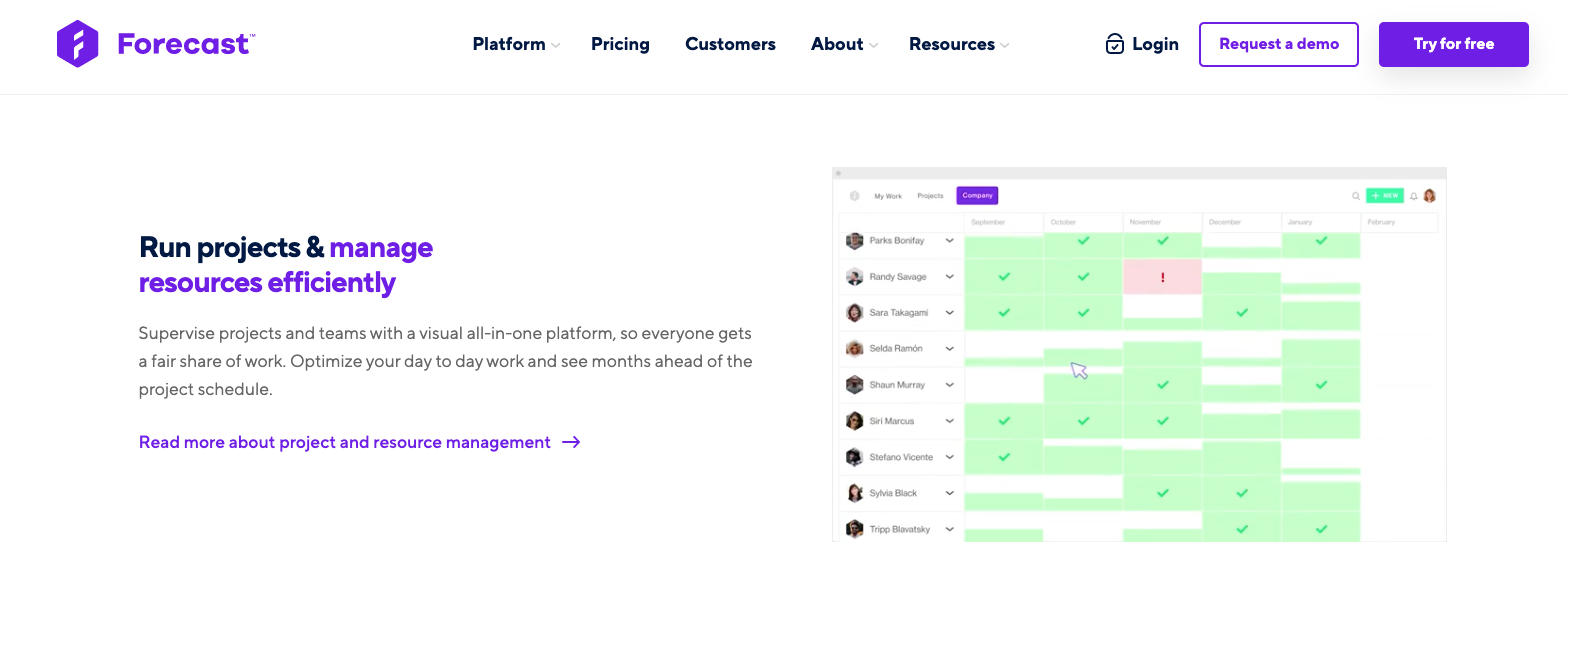
Task: Click the checkmark in Siri Marcus's September cell
Action: (1004, 421)
